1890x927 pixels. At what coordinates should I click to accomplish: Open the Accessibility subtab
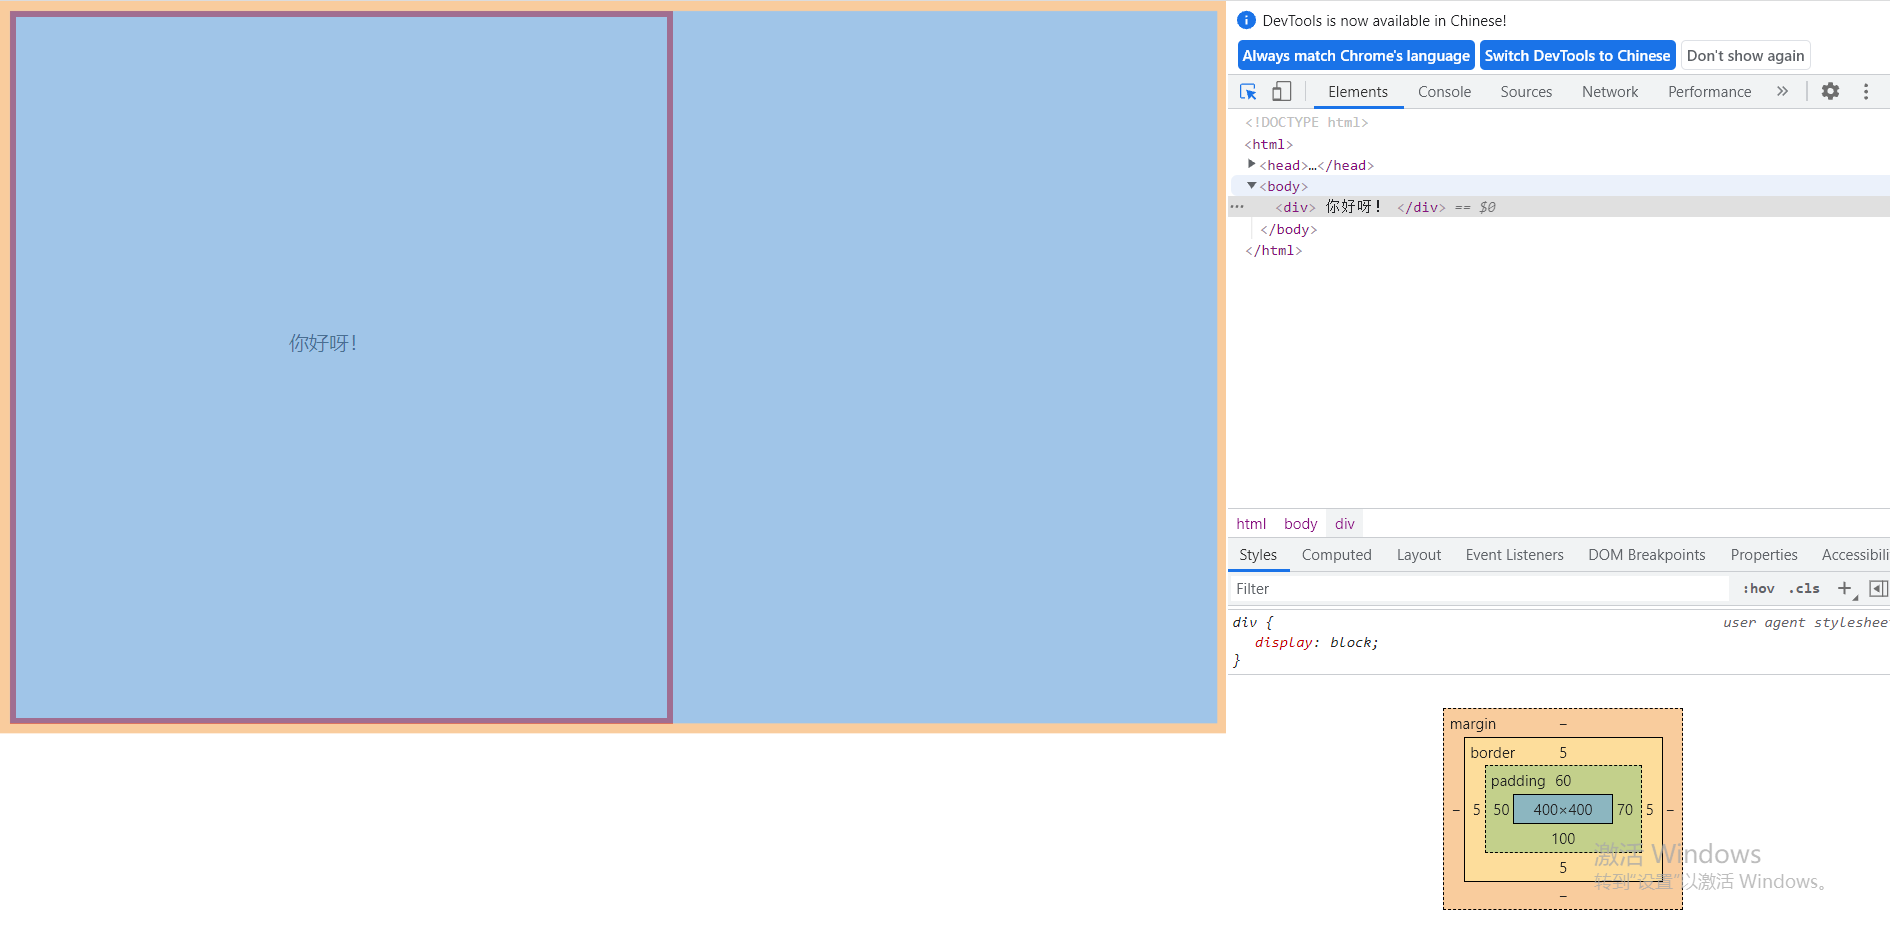[1855, 555]
